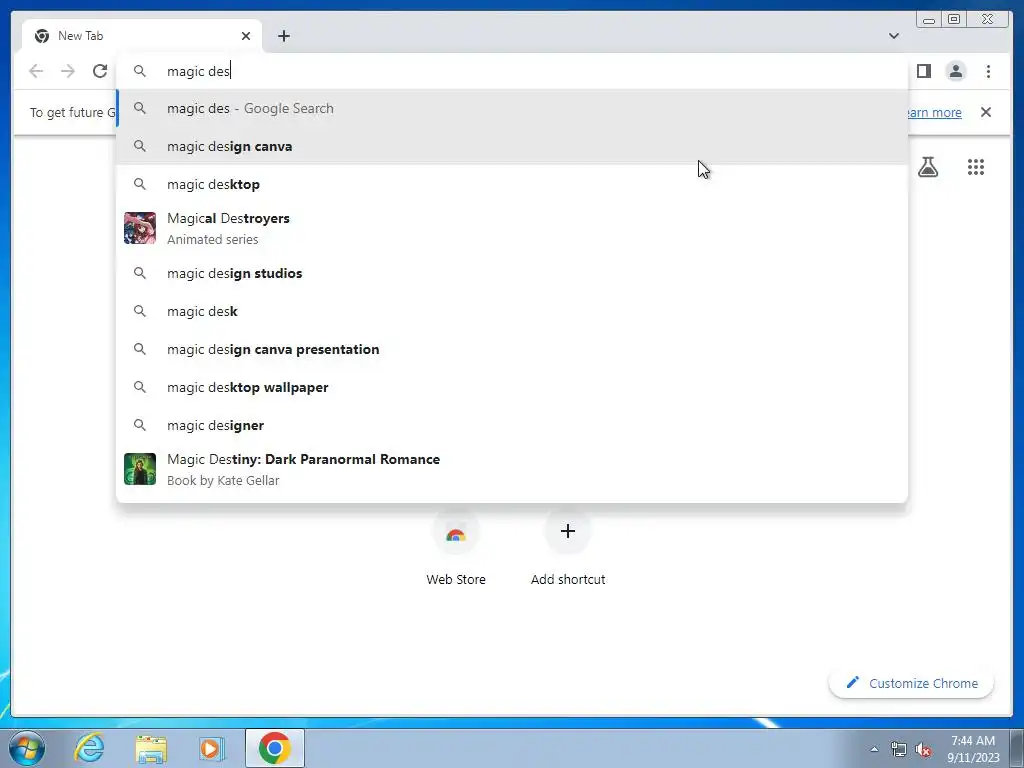The width and height of the screenshot is (1024, 768).
Task: Open Windows Explorer from taskbar
Action: tap(151, 748)
